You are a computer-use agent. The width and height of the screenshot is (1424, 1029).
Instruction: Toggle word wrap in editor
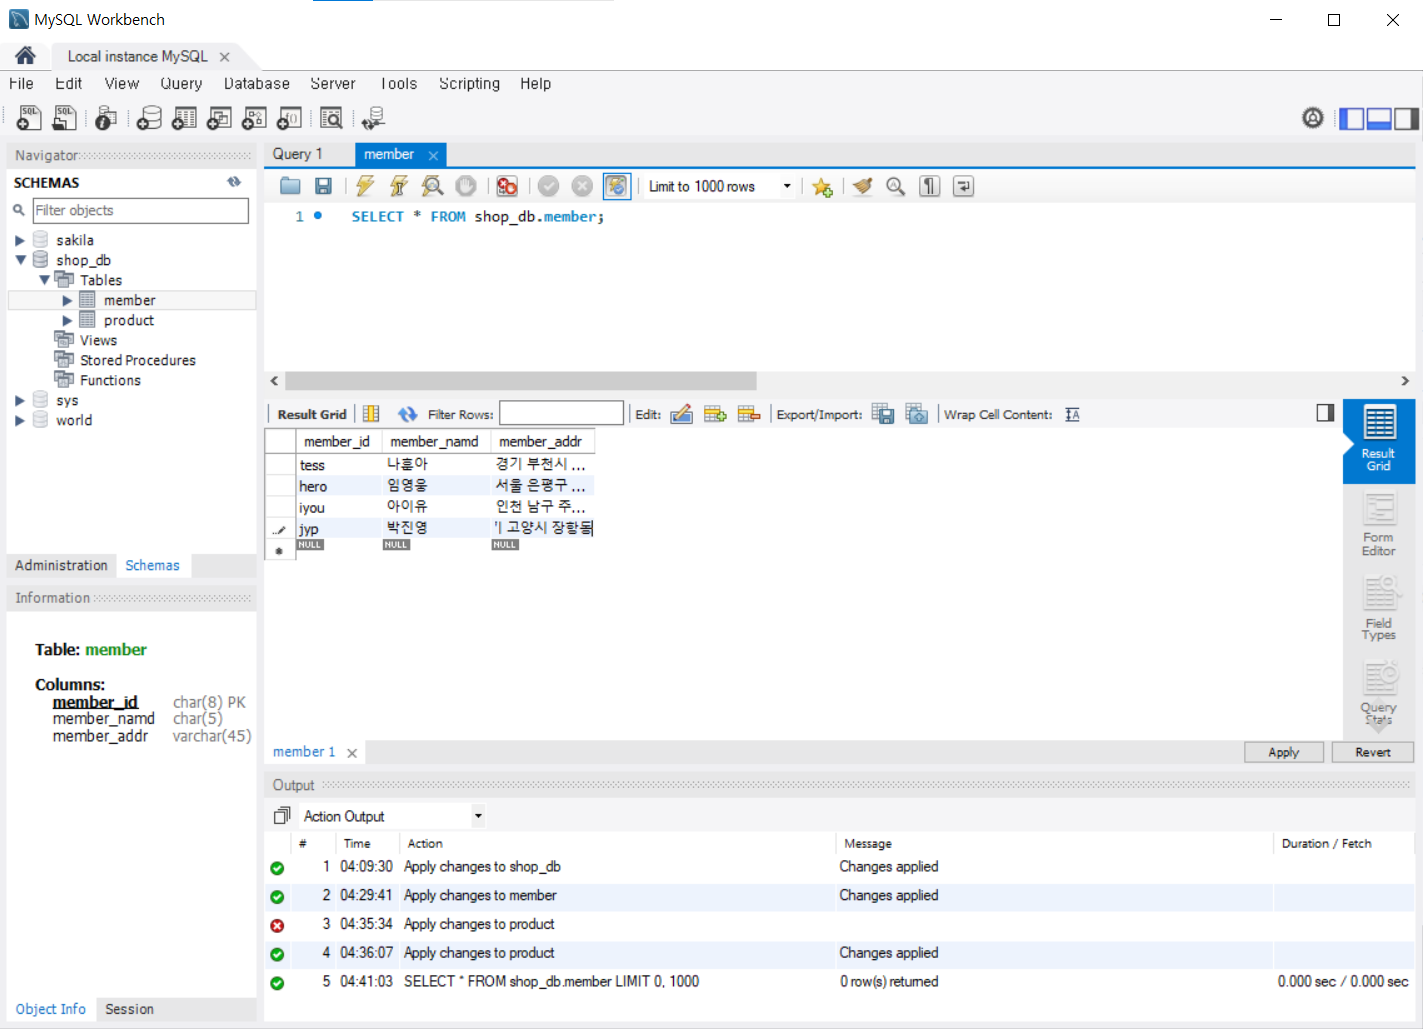tap(963, 186)
